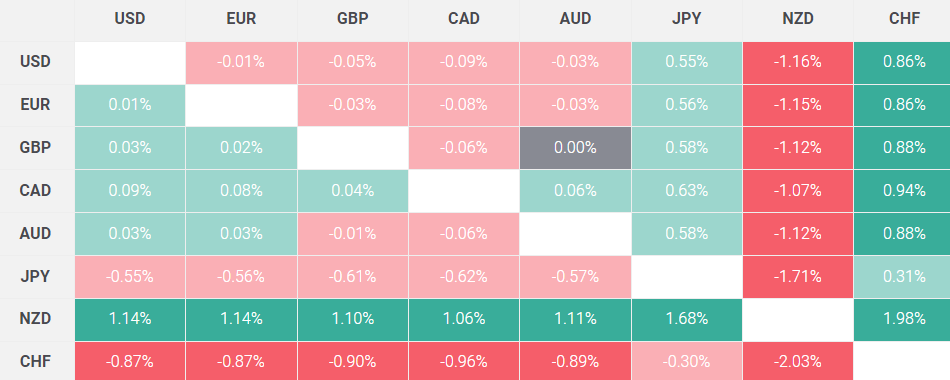Screen dimensions: 950x380
Task: Click the 0.94% CAD/CHF cell
Action: 902,191
